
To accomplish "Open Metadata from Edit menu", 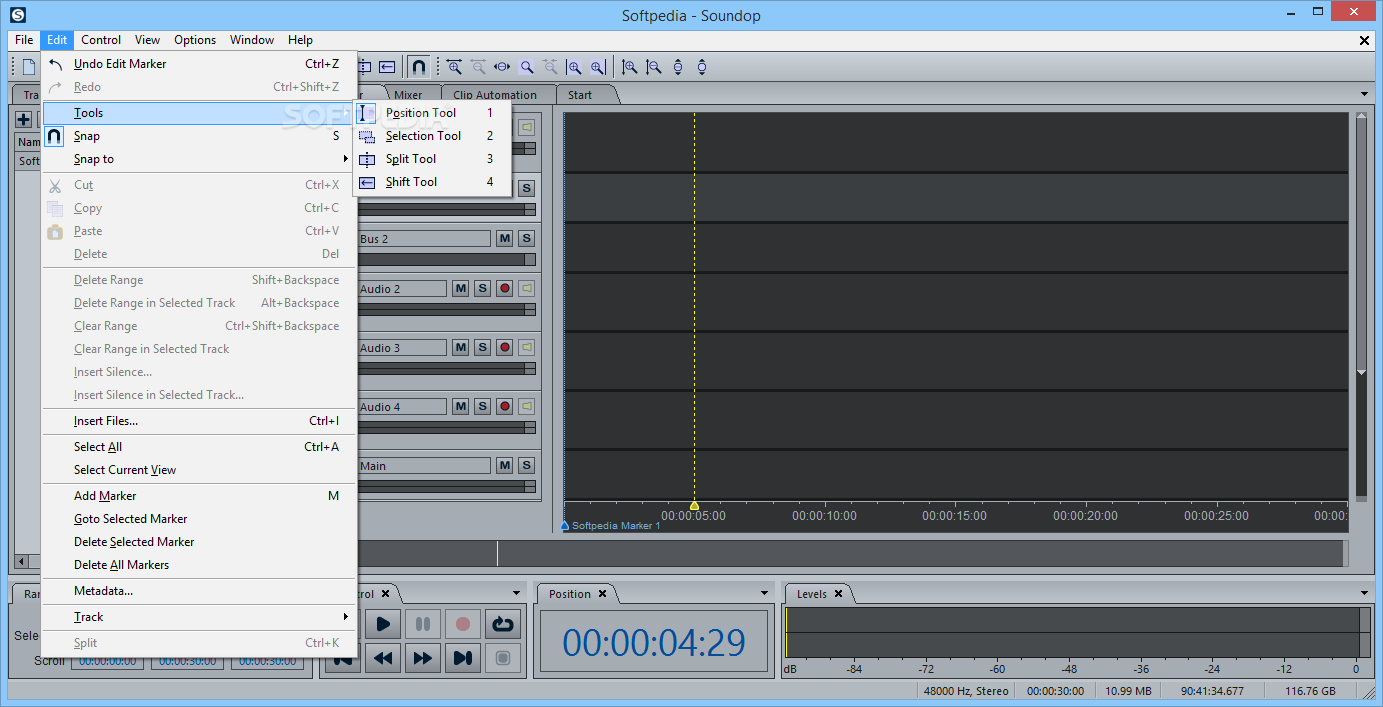I will [x=199, y=591].
